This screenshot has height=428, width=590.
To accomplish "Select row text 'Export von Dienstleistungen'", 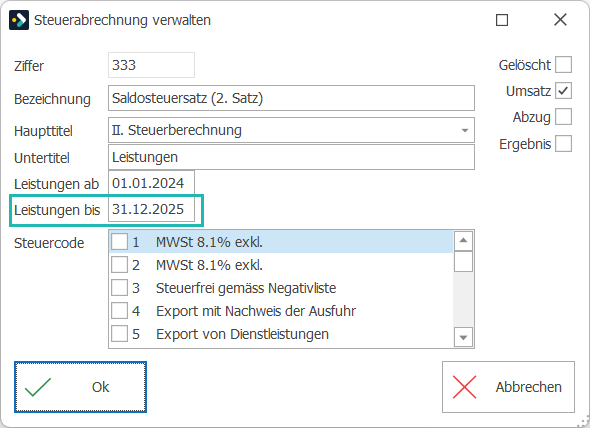I will point(243,334).
